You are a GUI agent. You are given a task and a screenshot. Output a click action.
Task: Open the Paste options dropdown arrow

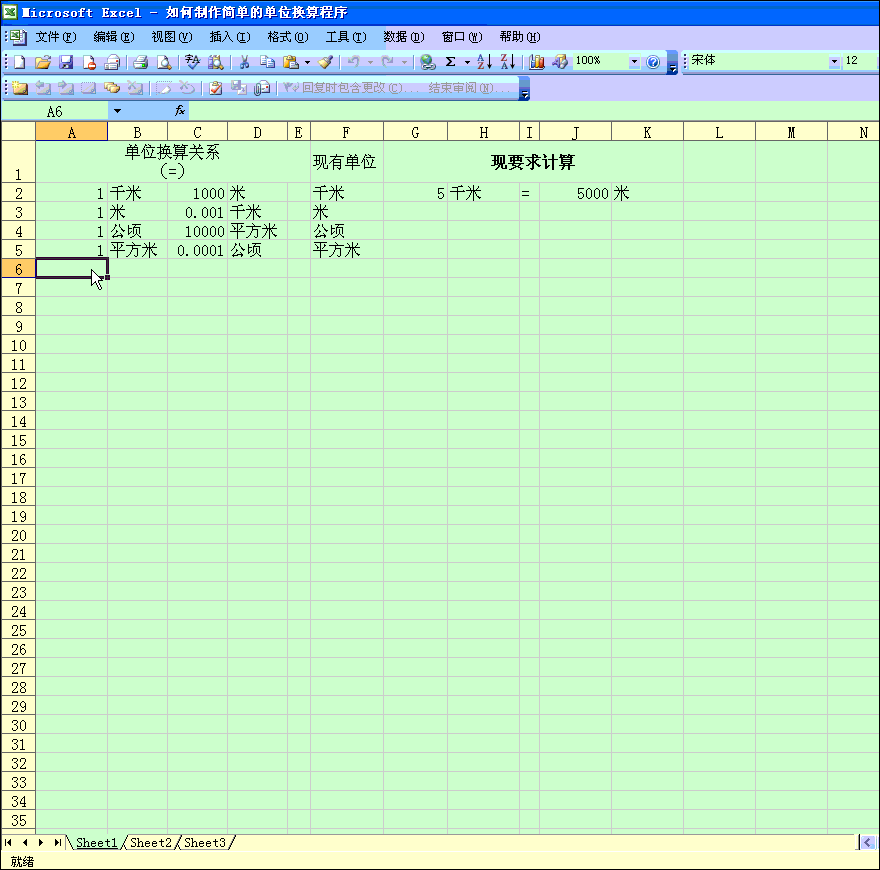(307, 62)
